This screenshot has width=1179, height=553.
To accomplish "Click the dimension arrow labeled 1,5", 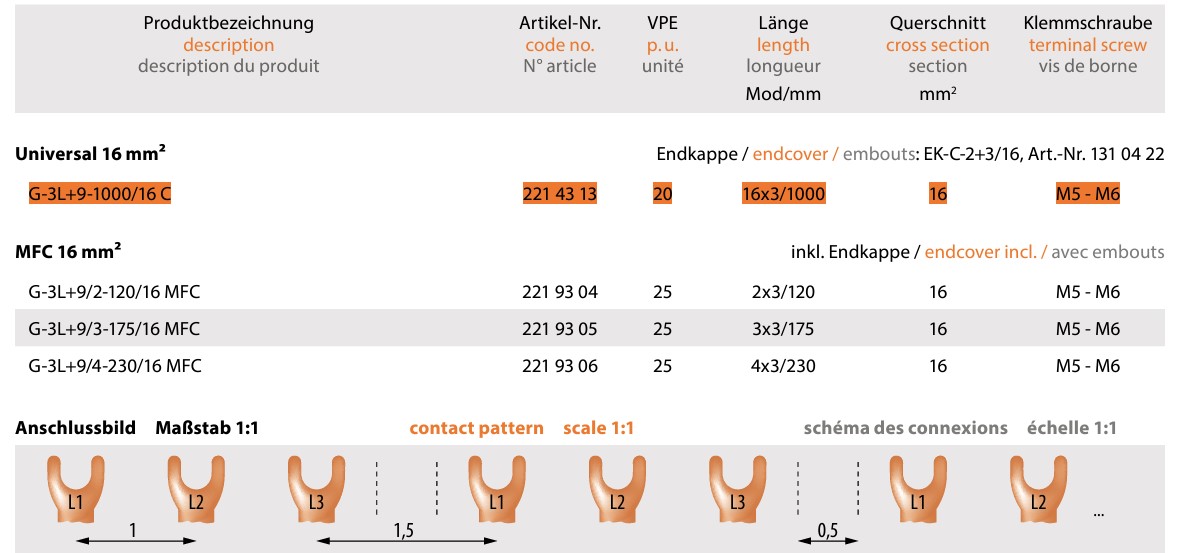I will click(x=406, y=540).
